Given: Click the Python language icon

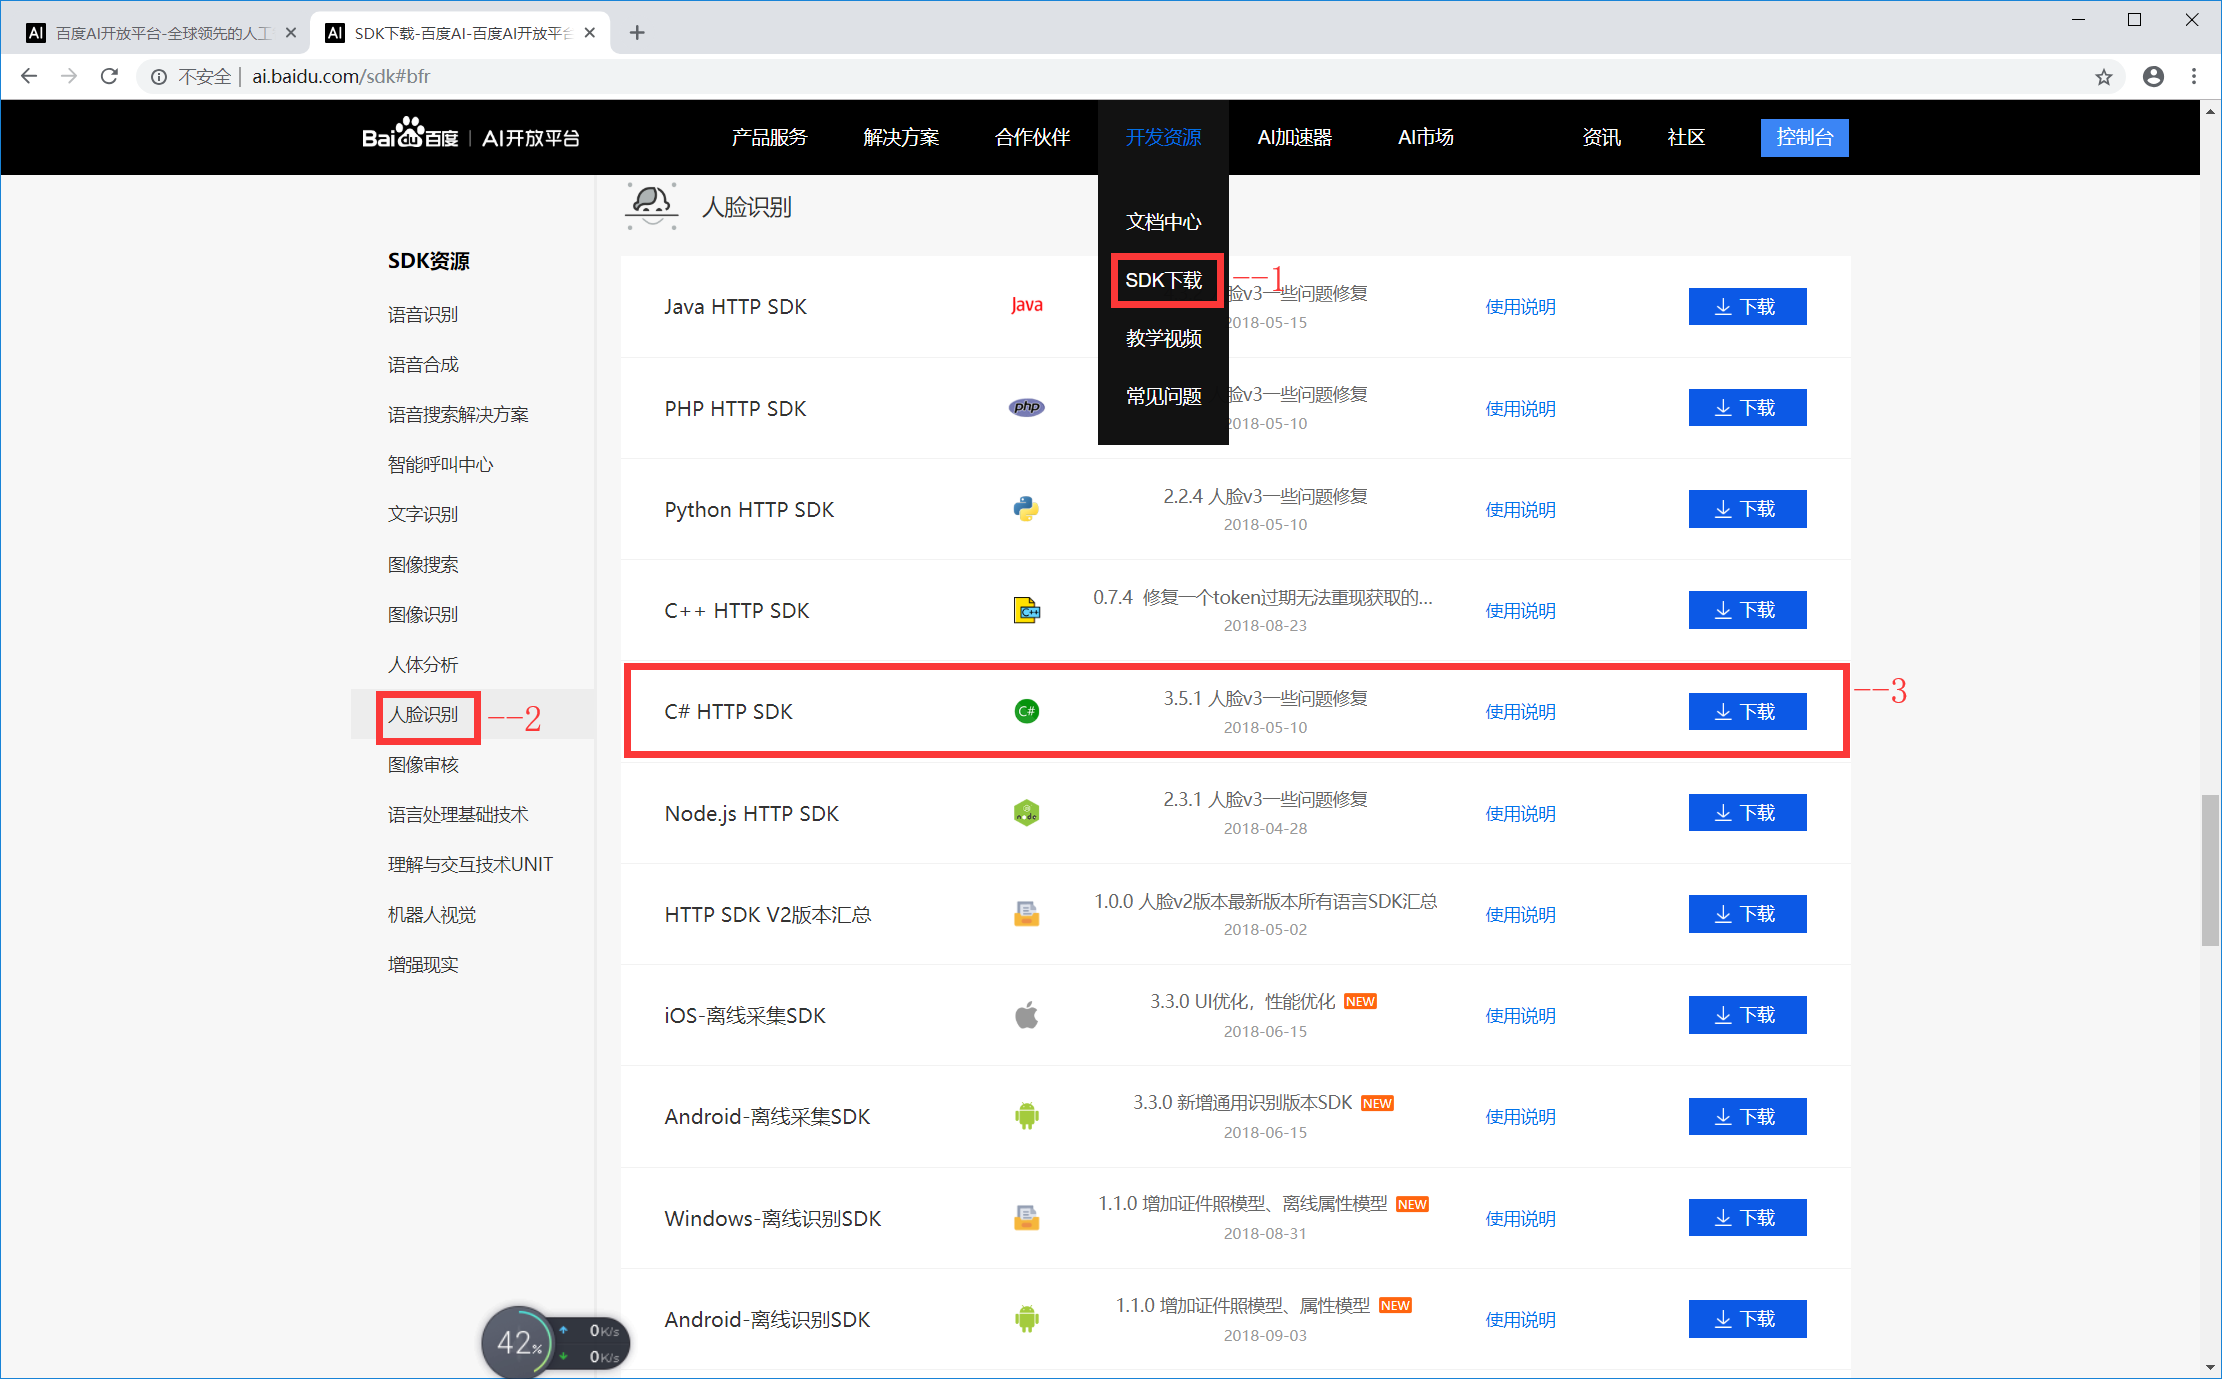Looking at the screenshot, I should (x=1026, y=509).
